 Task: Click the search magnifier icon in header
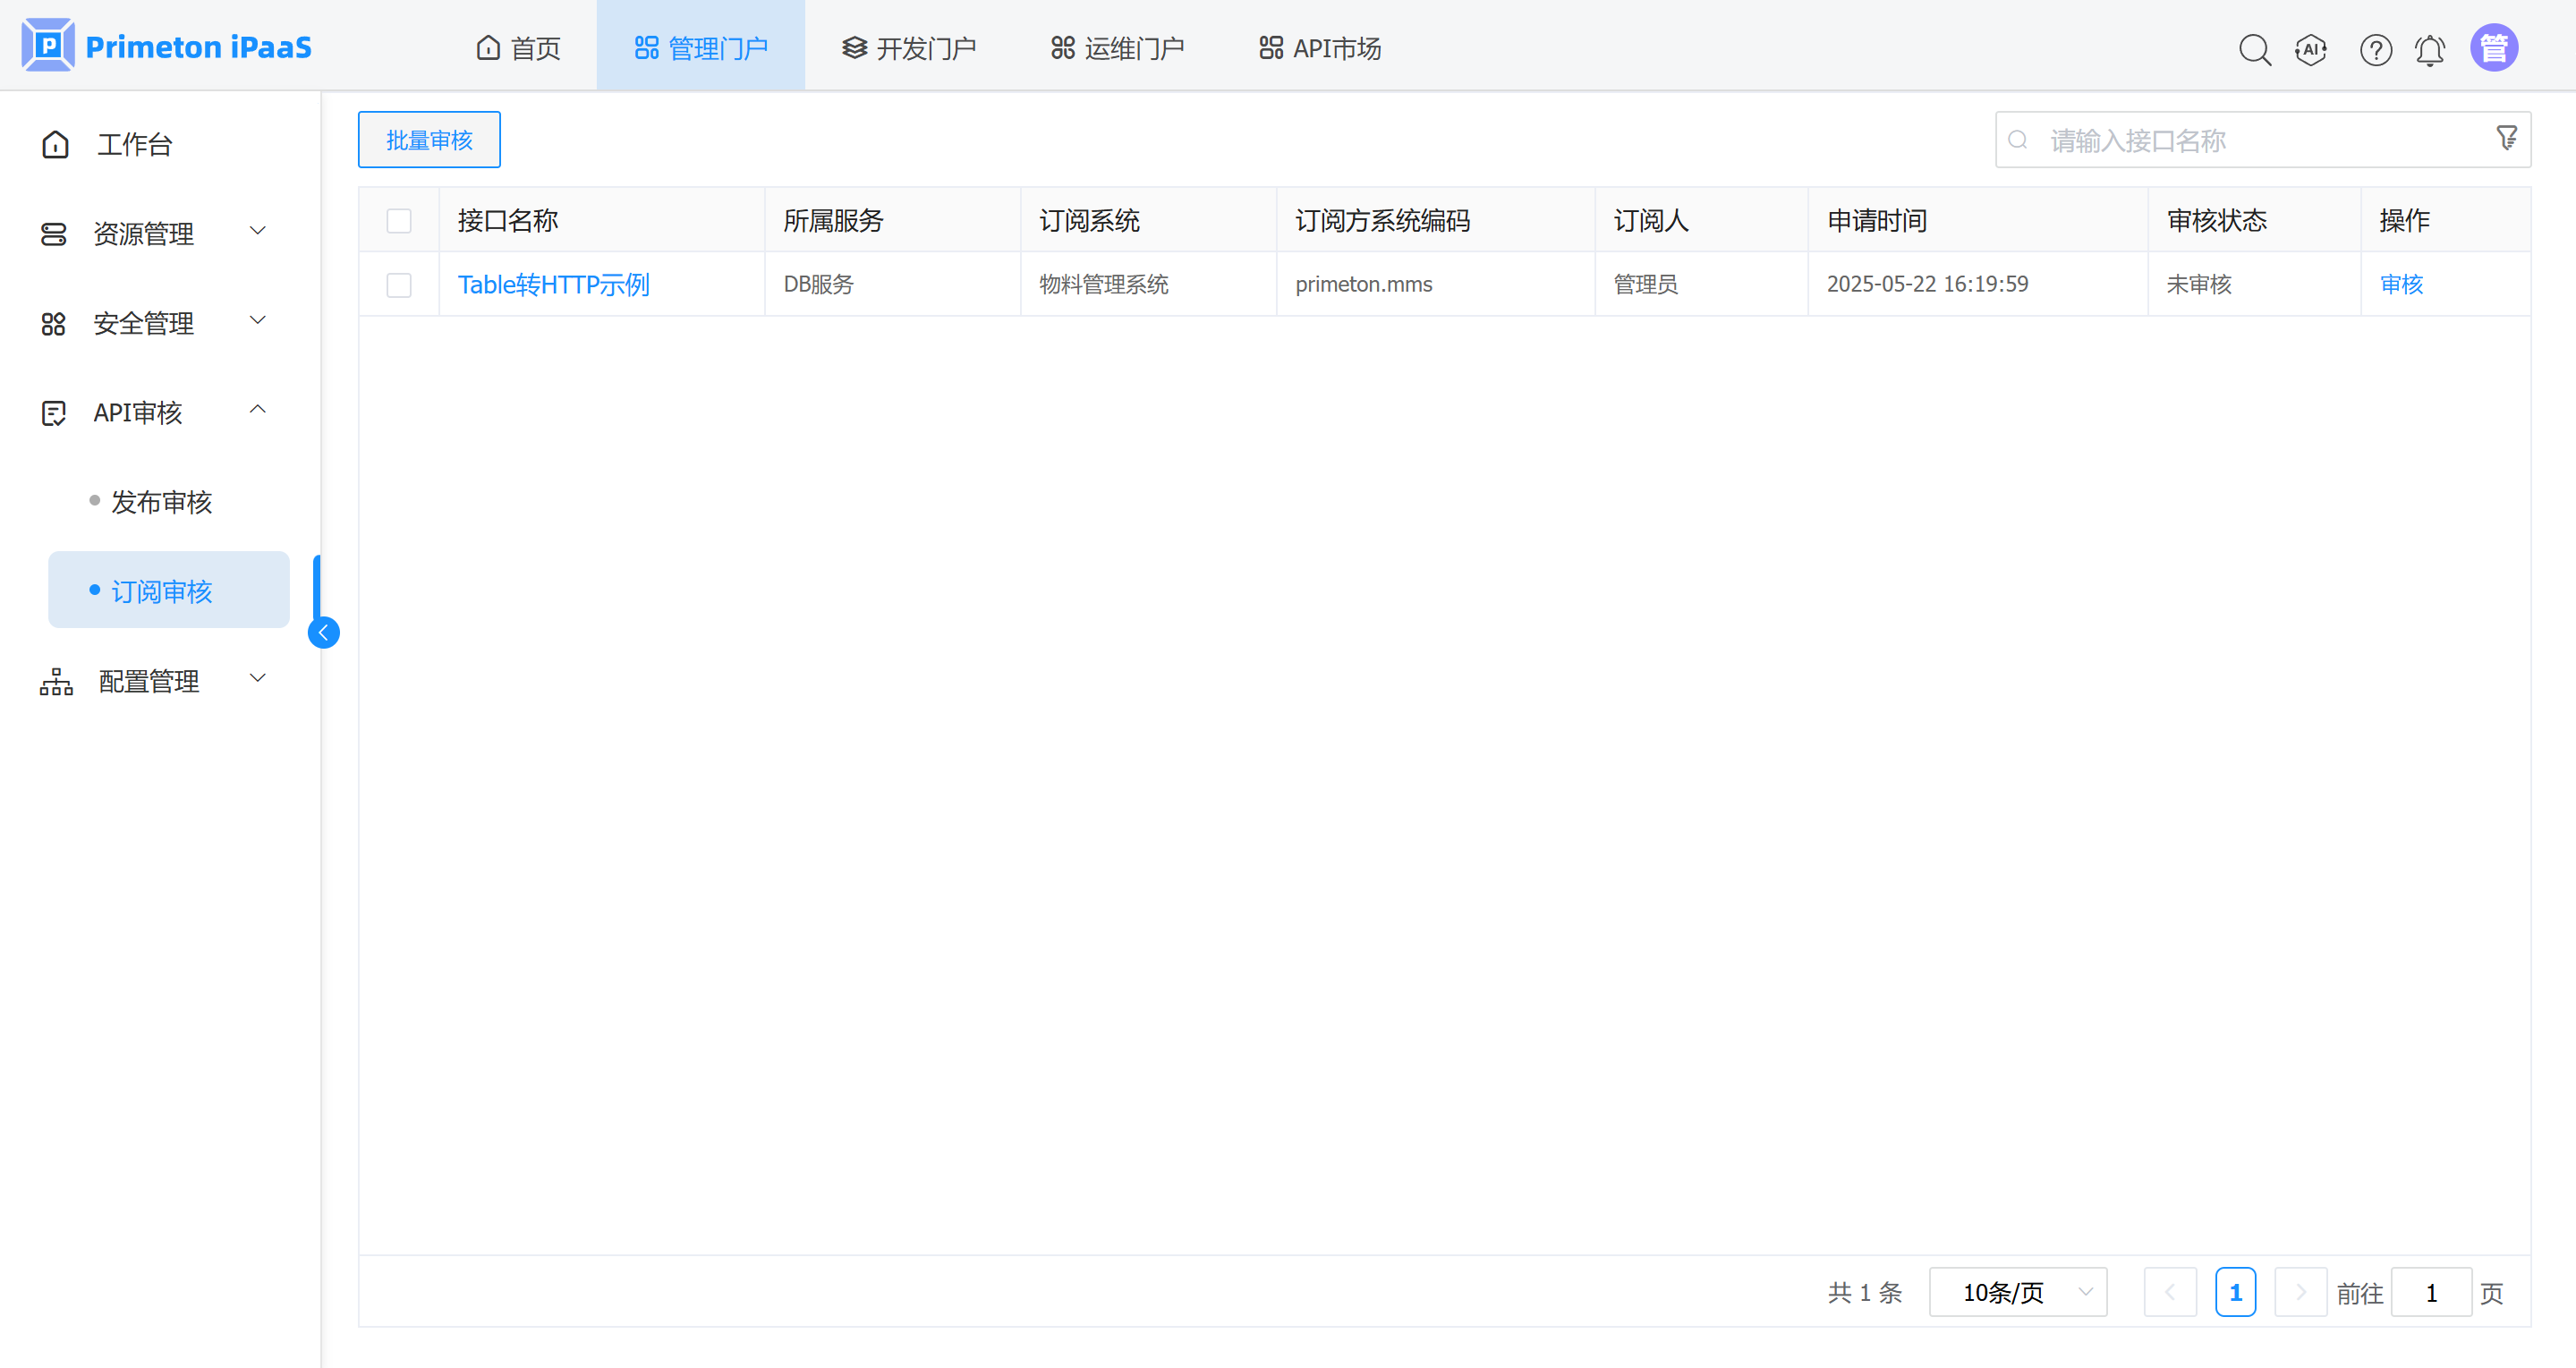point(2254,49)
